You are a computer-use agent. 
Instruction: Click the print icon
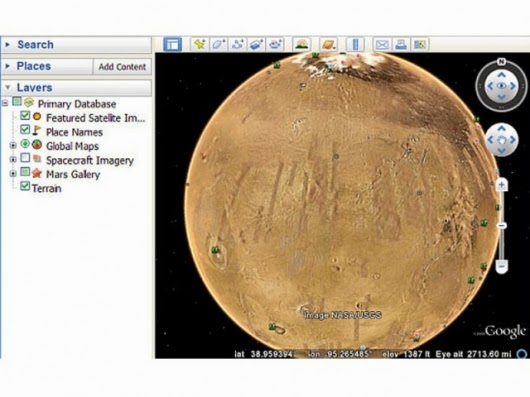(401, 44)
